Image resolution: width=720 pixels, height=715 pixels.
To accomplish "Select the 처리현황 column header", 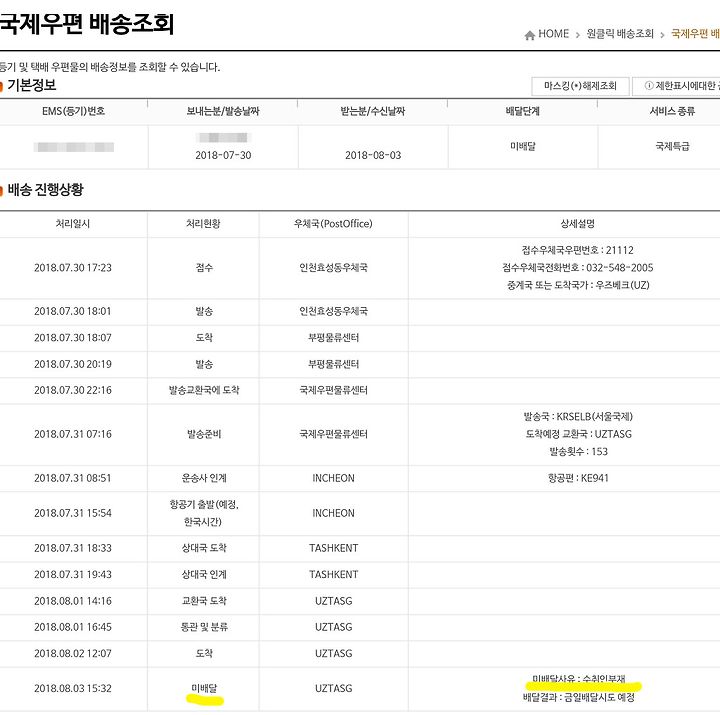I will point(203,224).
